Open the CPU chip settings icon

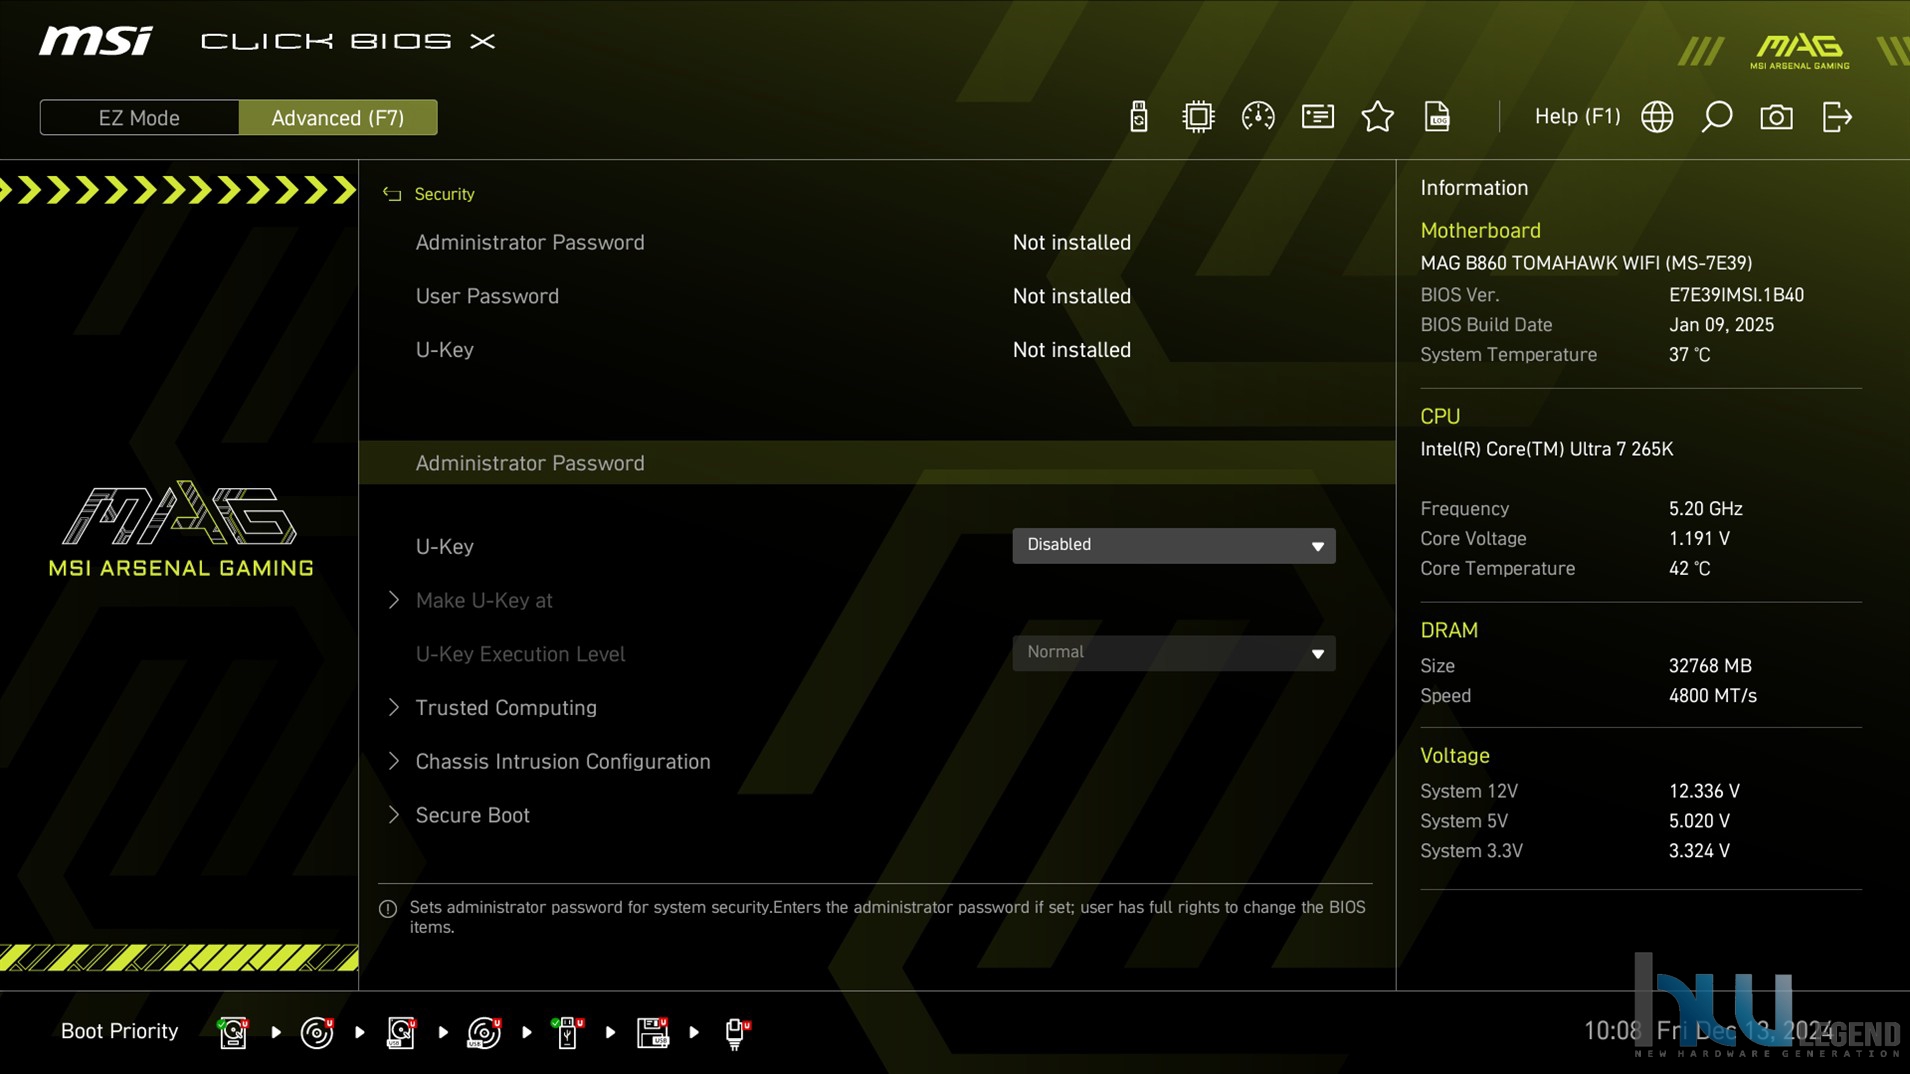click(1197, 117)
